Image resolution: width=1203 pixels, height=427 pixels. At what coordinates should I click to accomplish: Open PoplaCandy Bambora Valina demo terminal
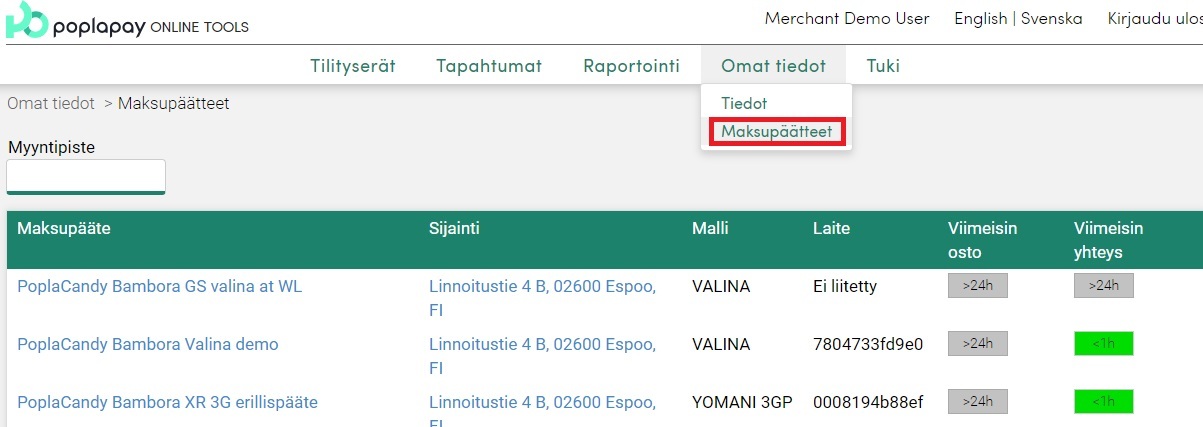[x=147, y=344]
